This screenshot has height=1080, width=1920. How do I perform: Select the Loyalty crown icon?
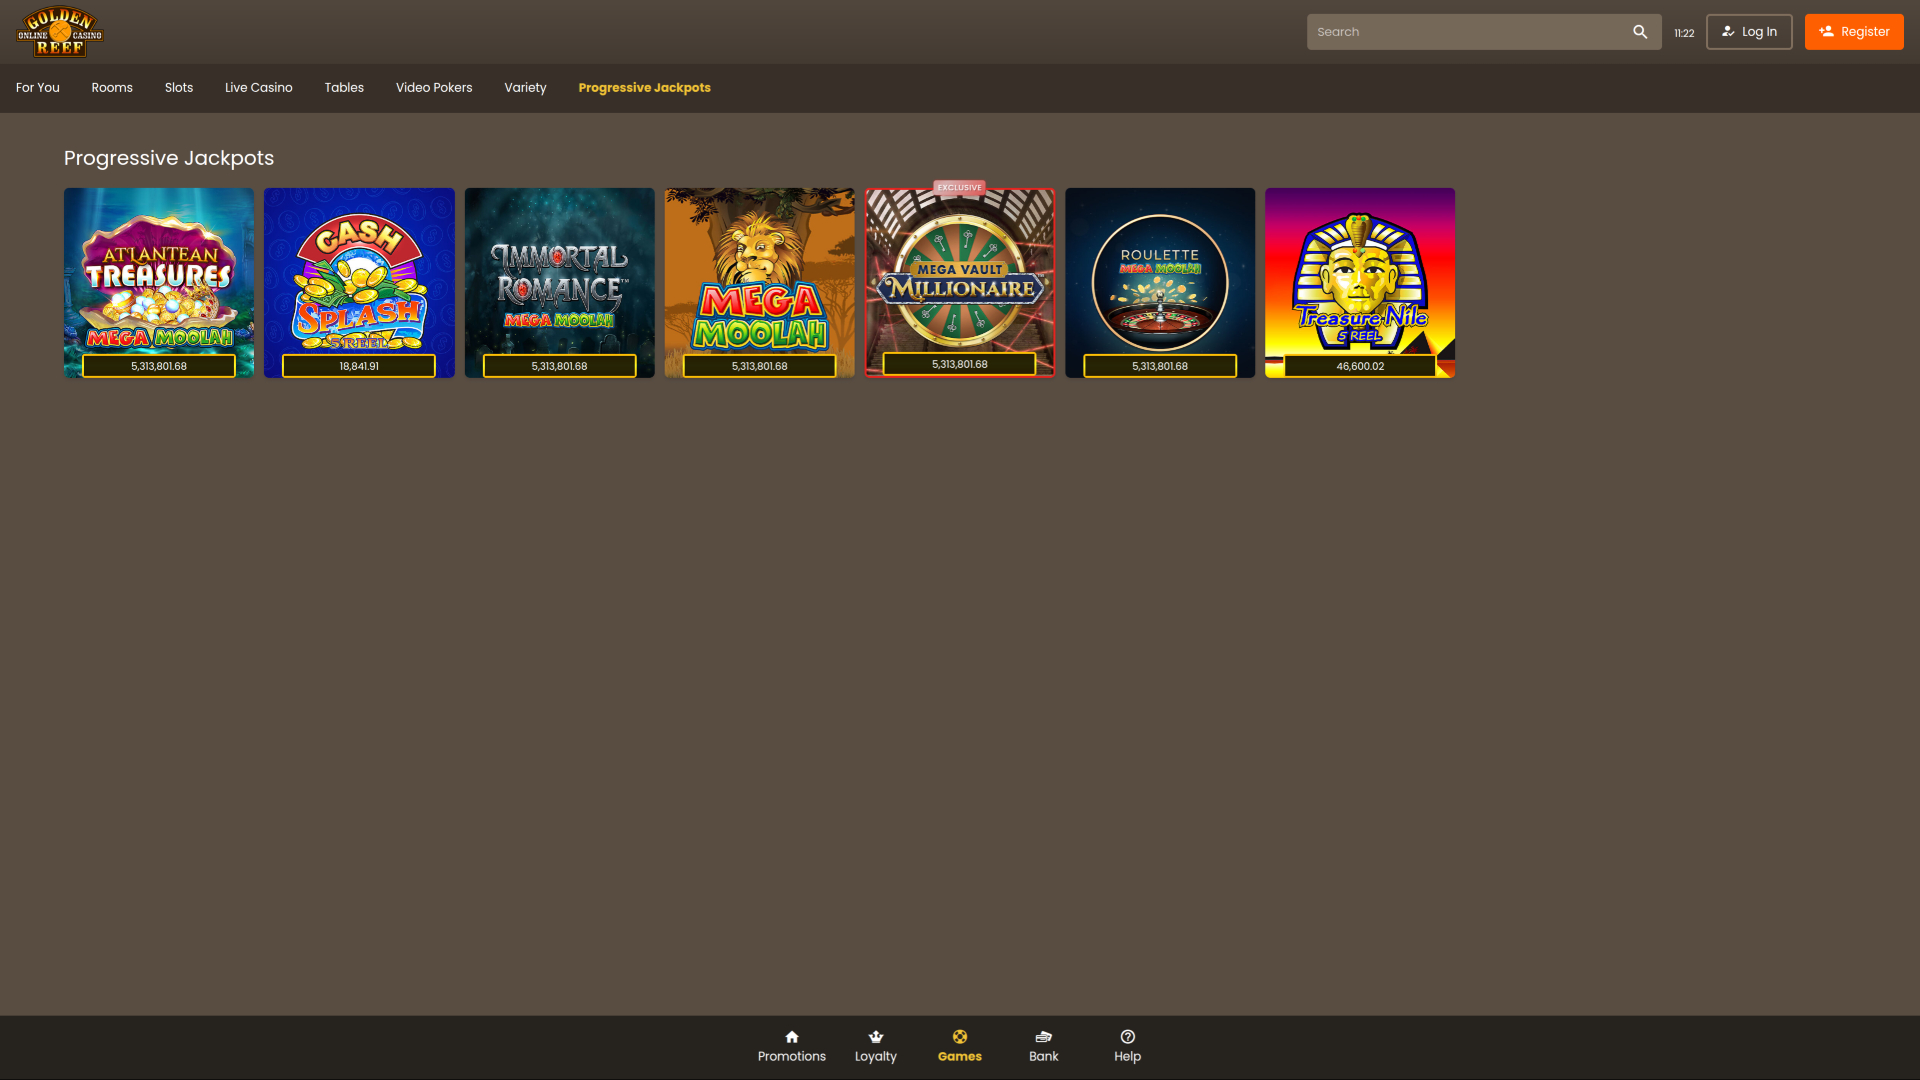click(x=875, y=1037)
